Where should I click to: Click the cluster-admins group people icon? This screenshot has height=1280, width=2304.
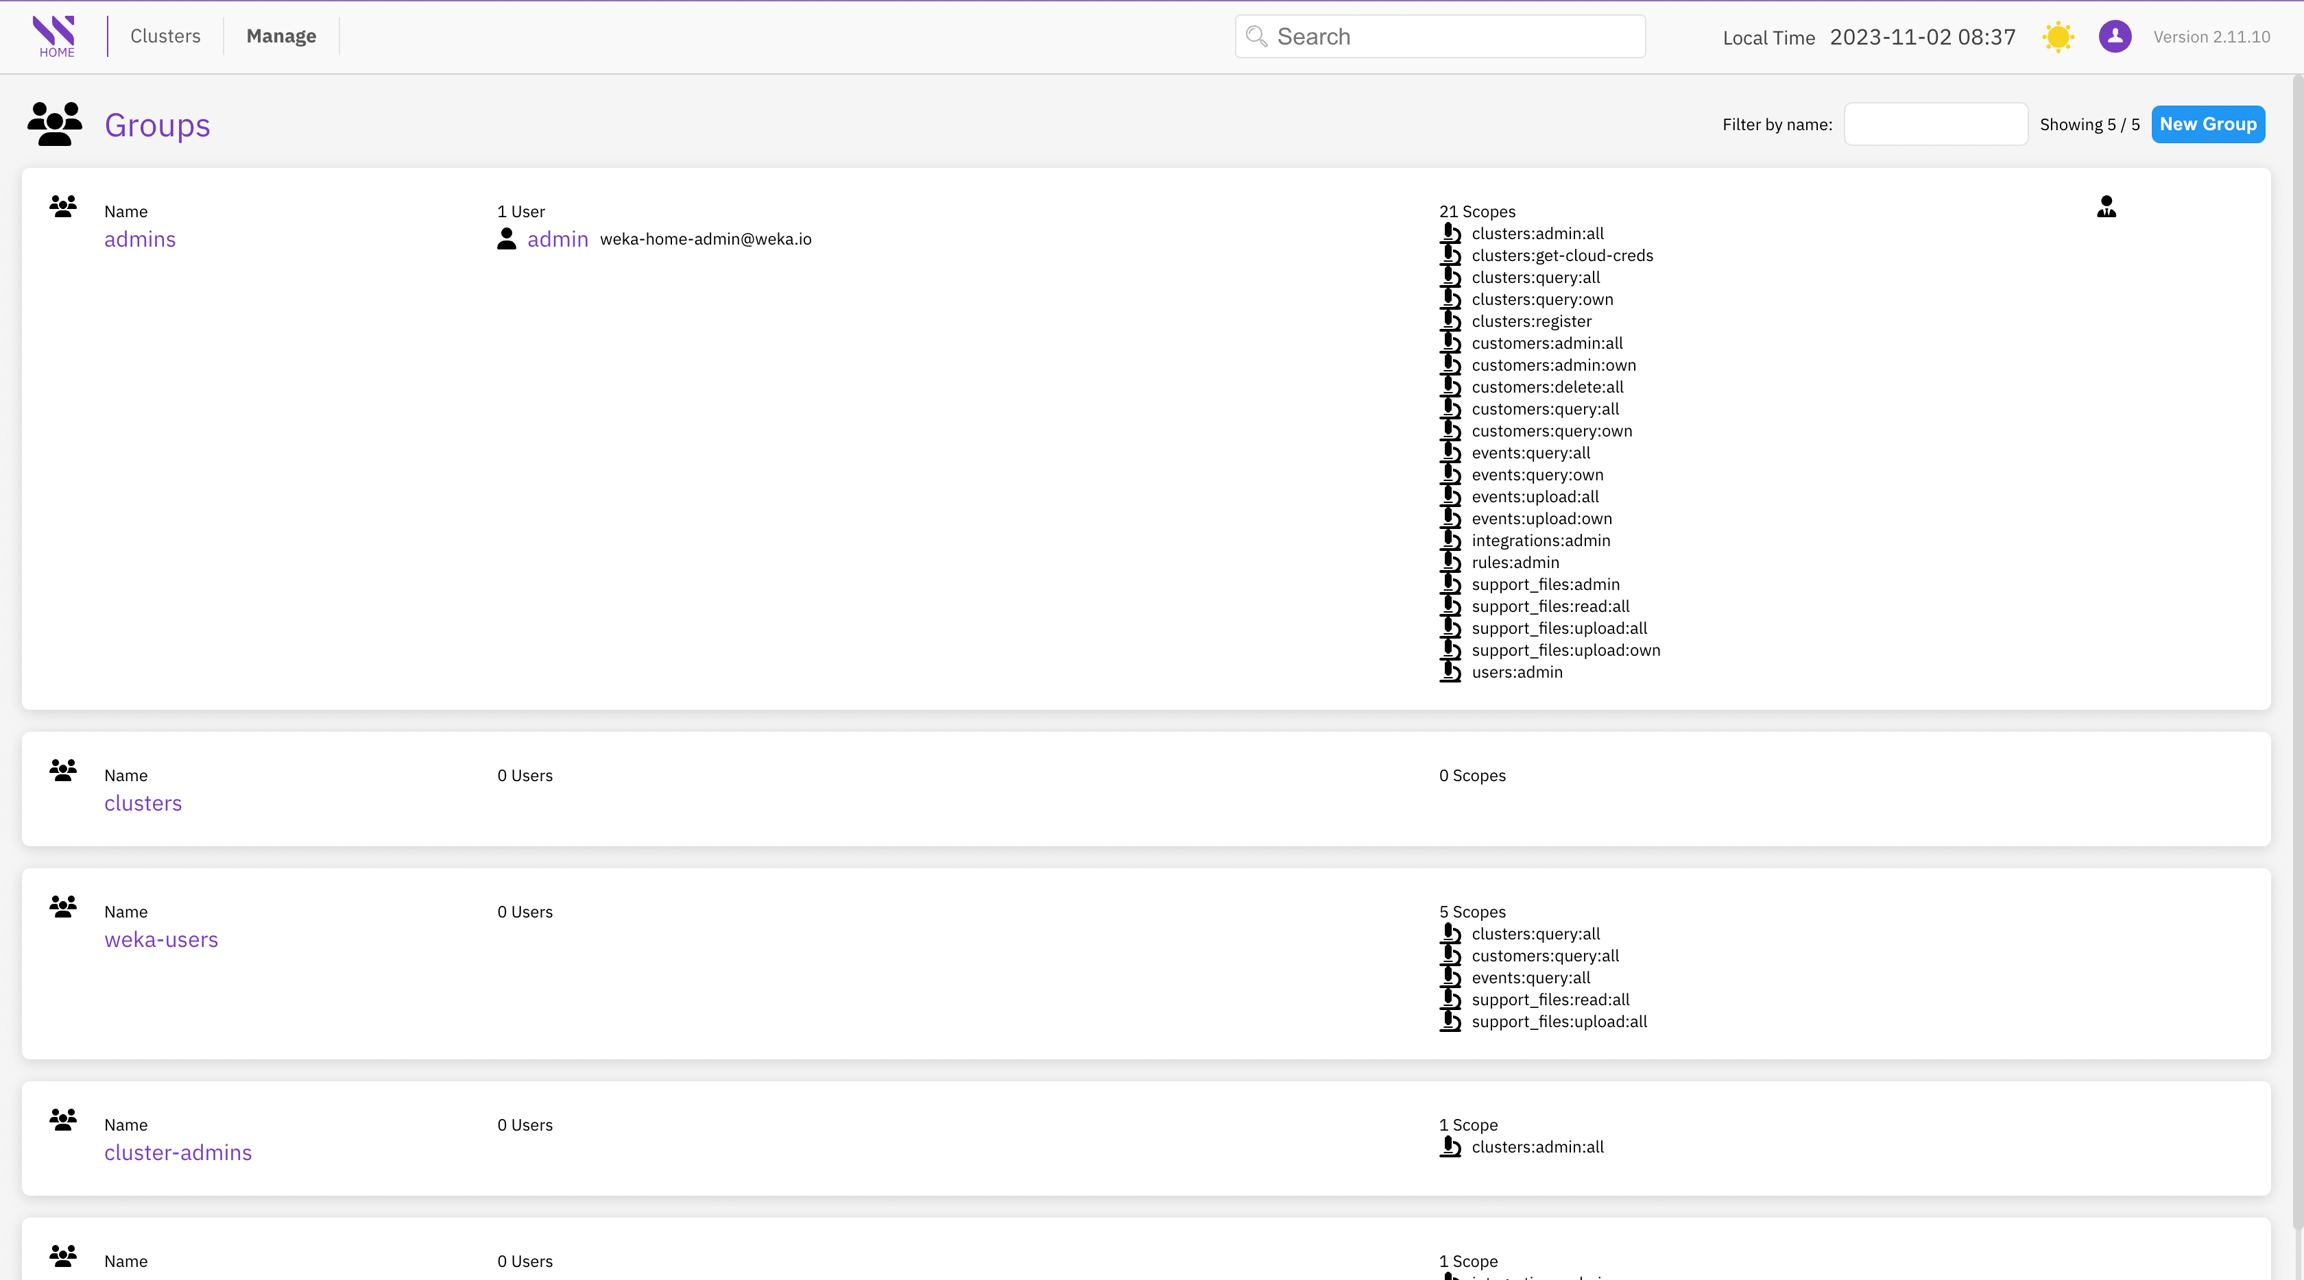click(63, 1120)
